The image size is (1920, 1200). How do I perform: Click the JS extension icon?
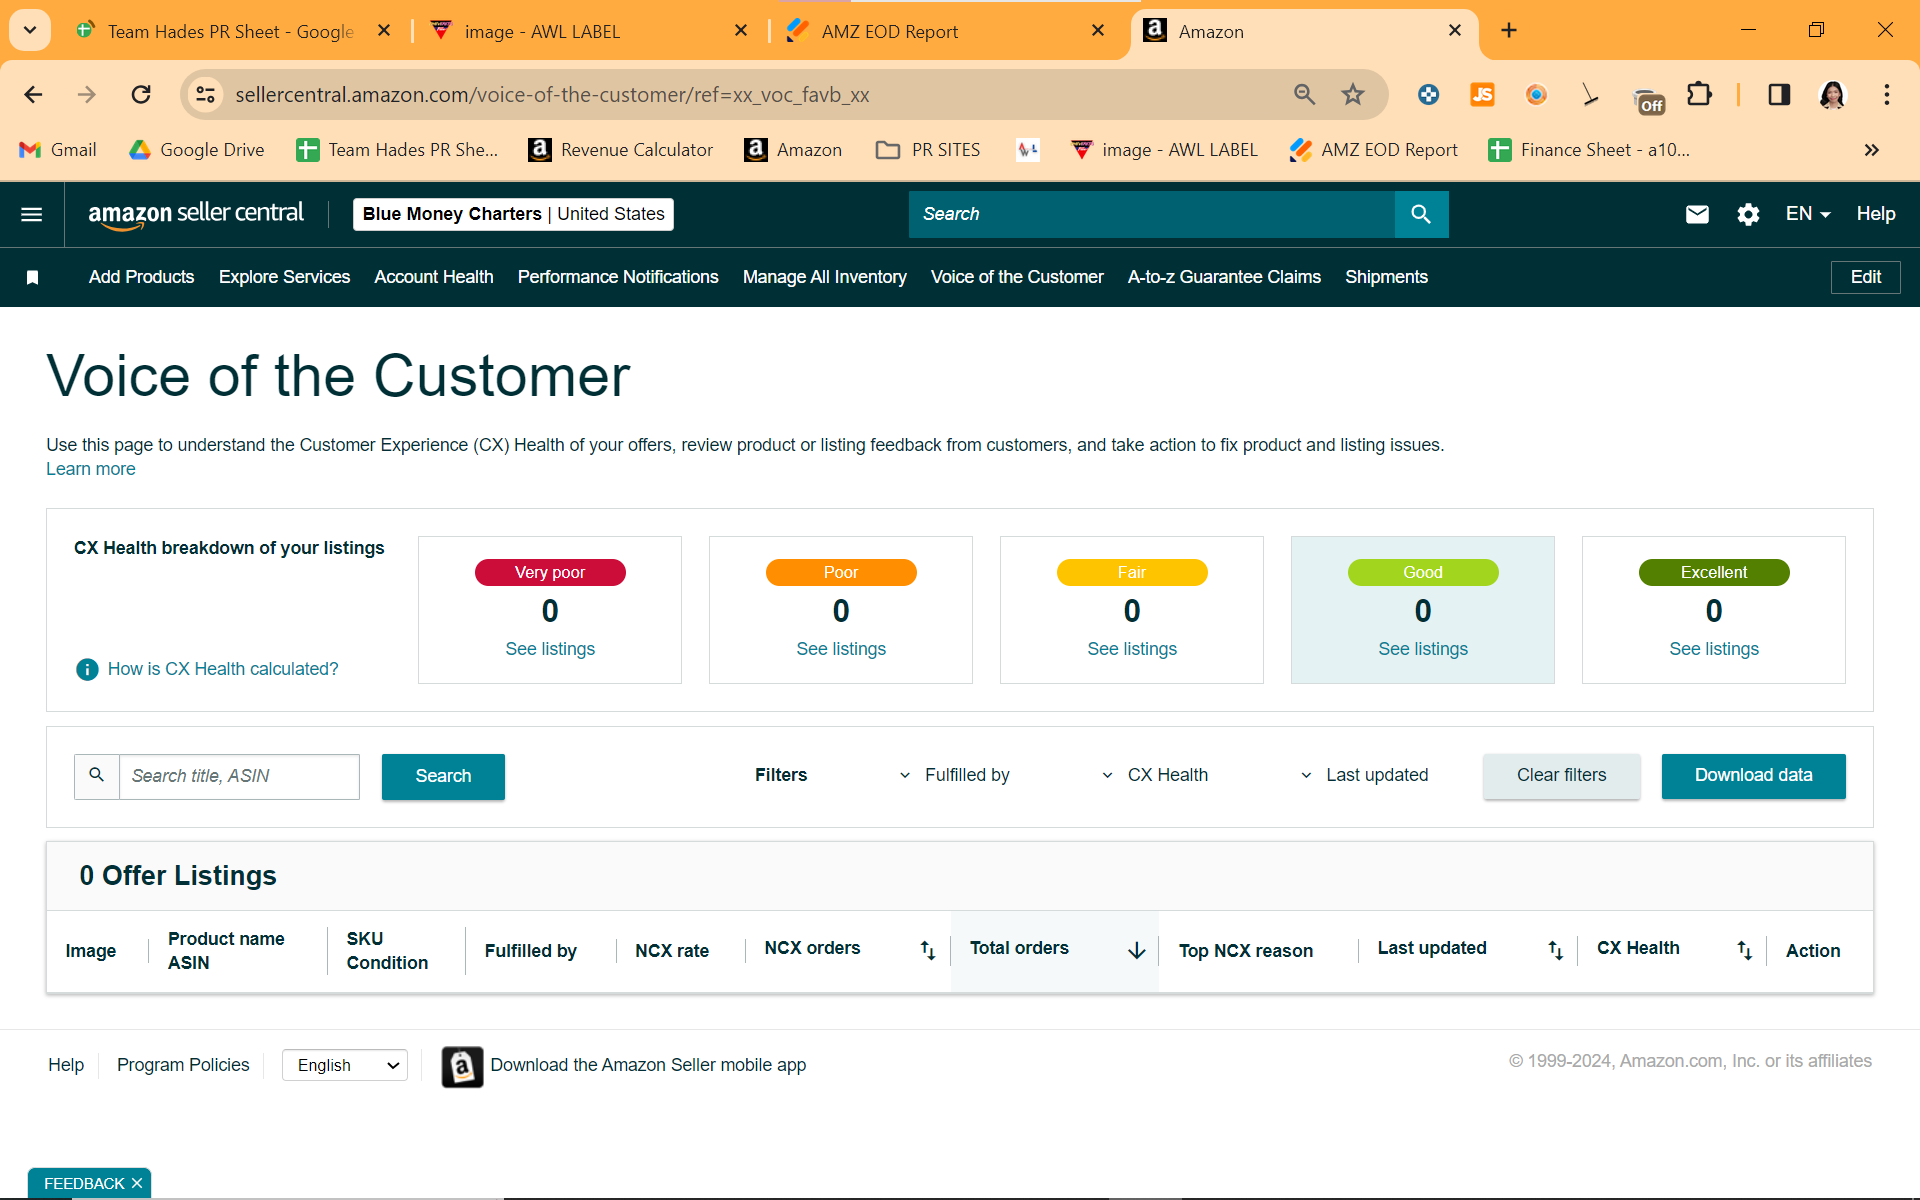(x=1482, y=95)
